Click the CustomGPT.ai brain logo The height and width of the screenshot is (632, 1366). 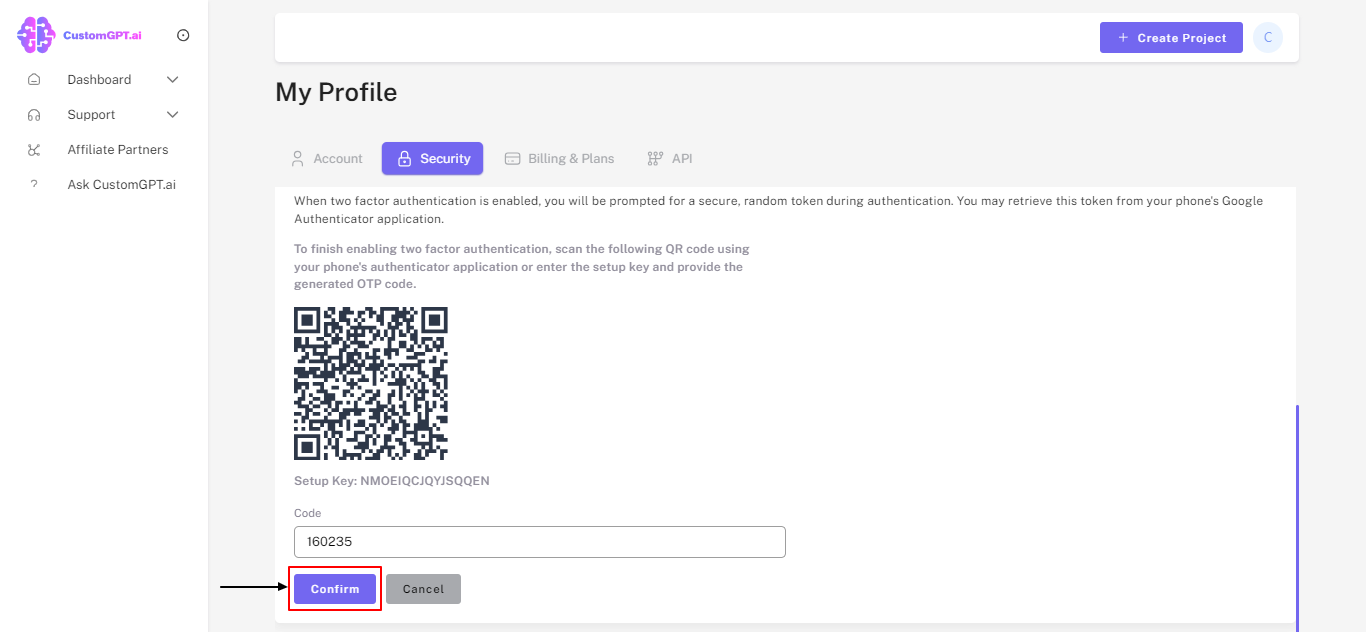click(x=36, y=35)
